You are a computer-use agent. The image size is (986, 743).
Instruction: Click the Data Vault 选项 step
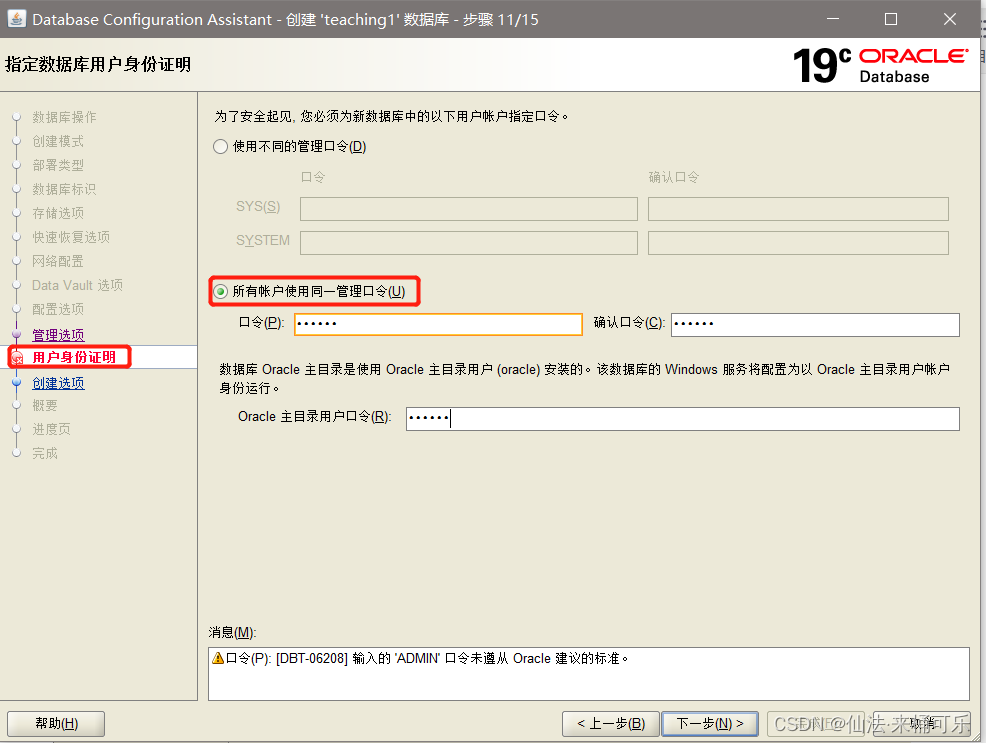[77, 285]
